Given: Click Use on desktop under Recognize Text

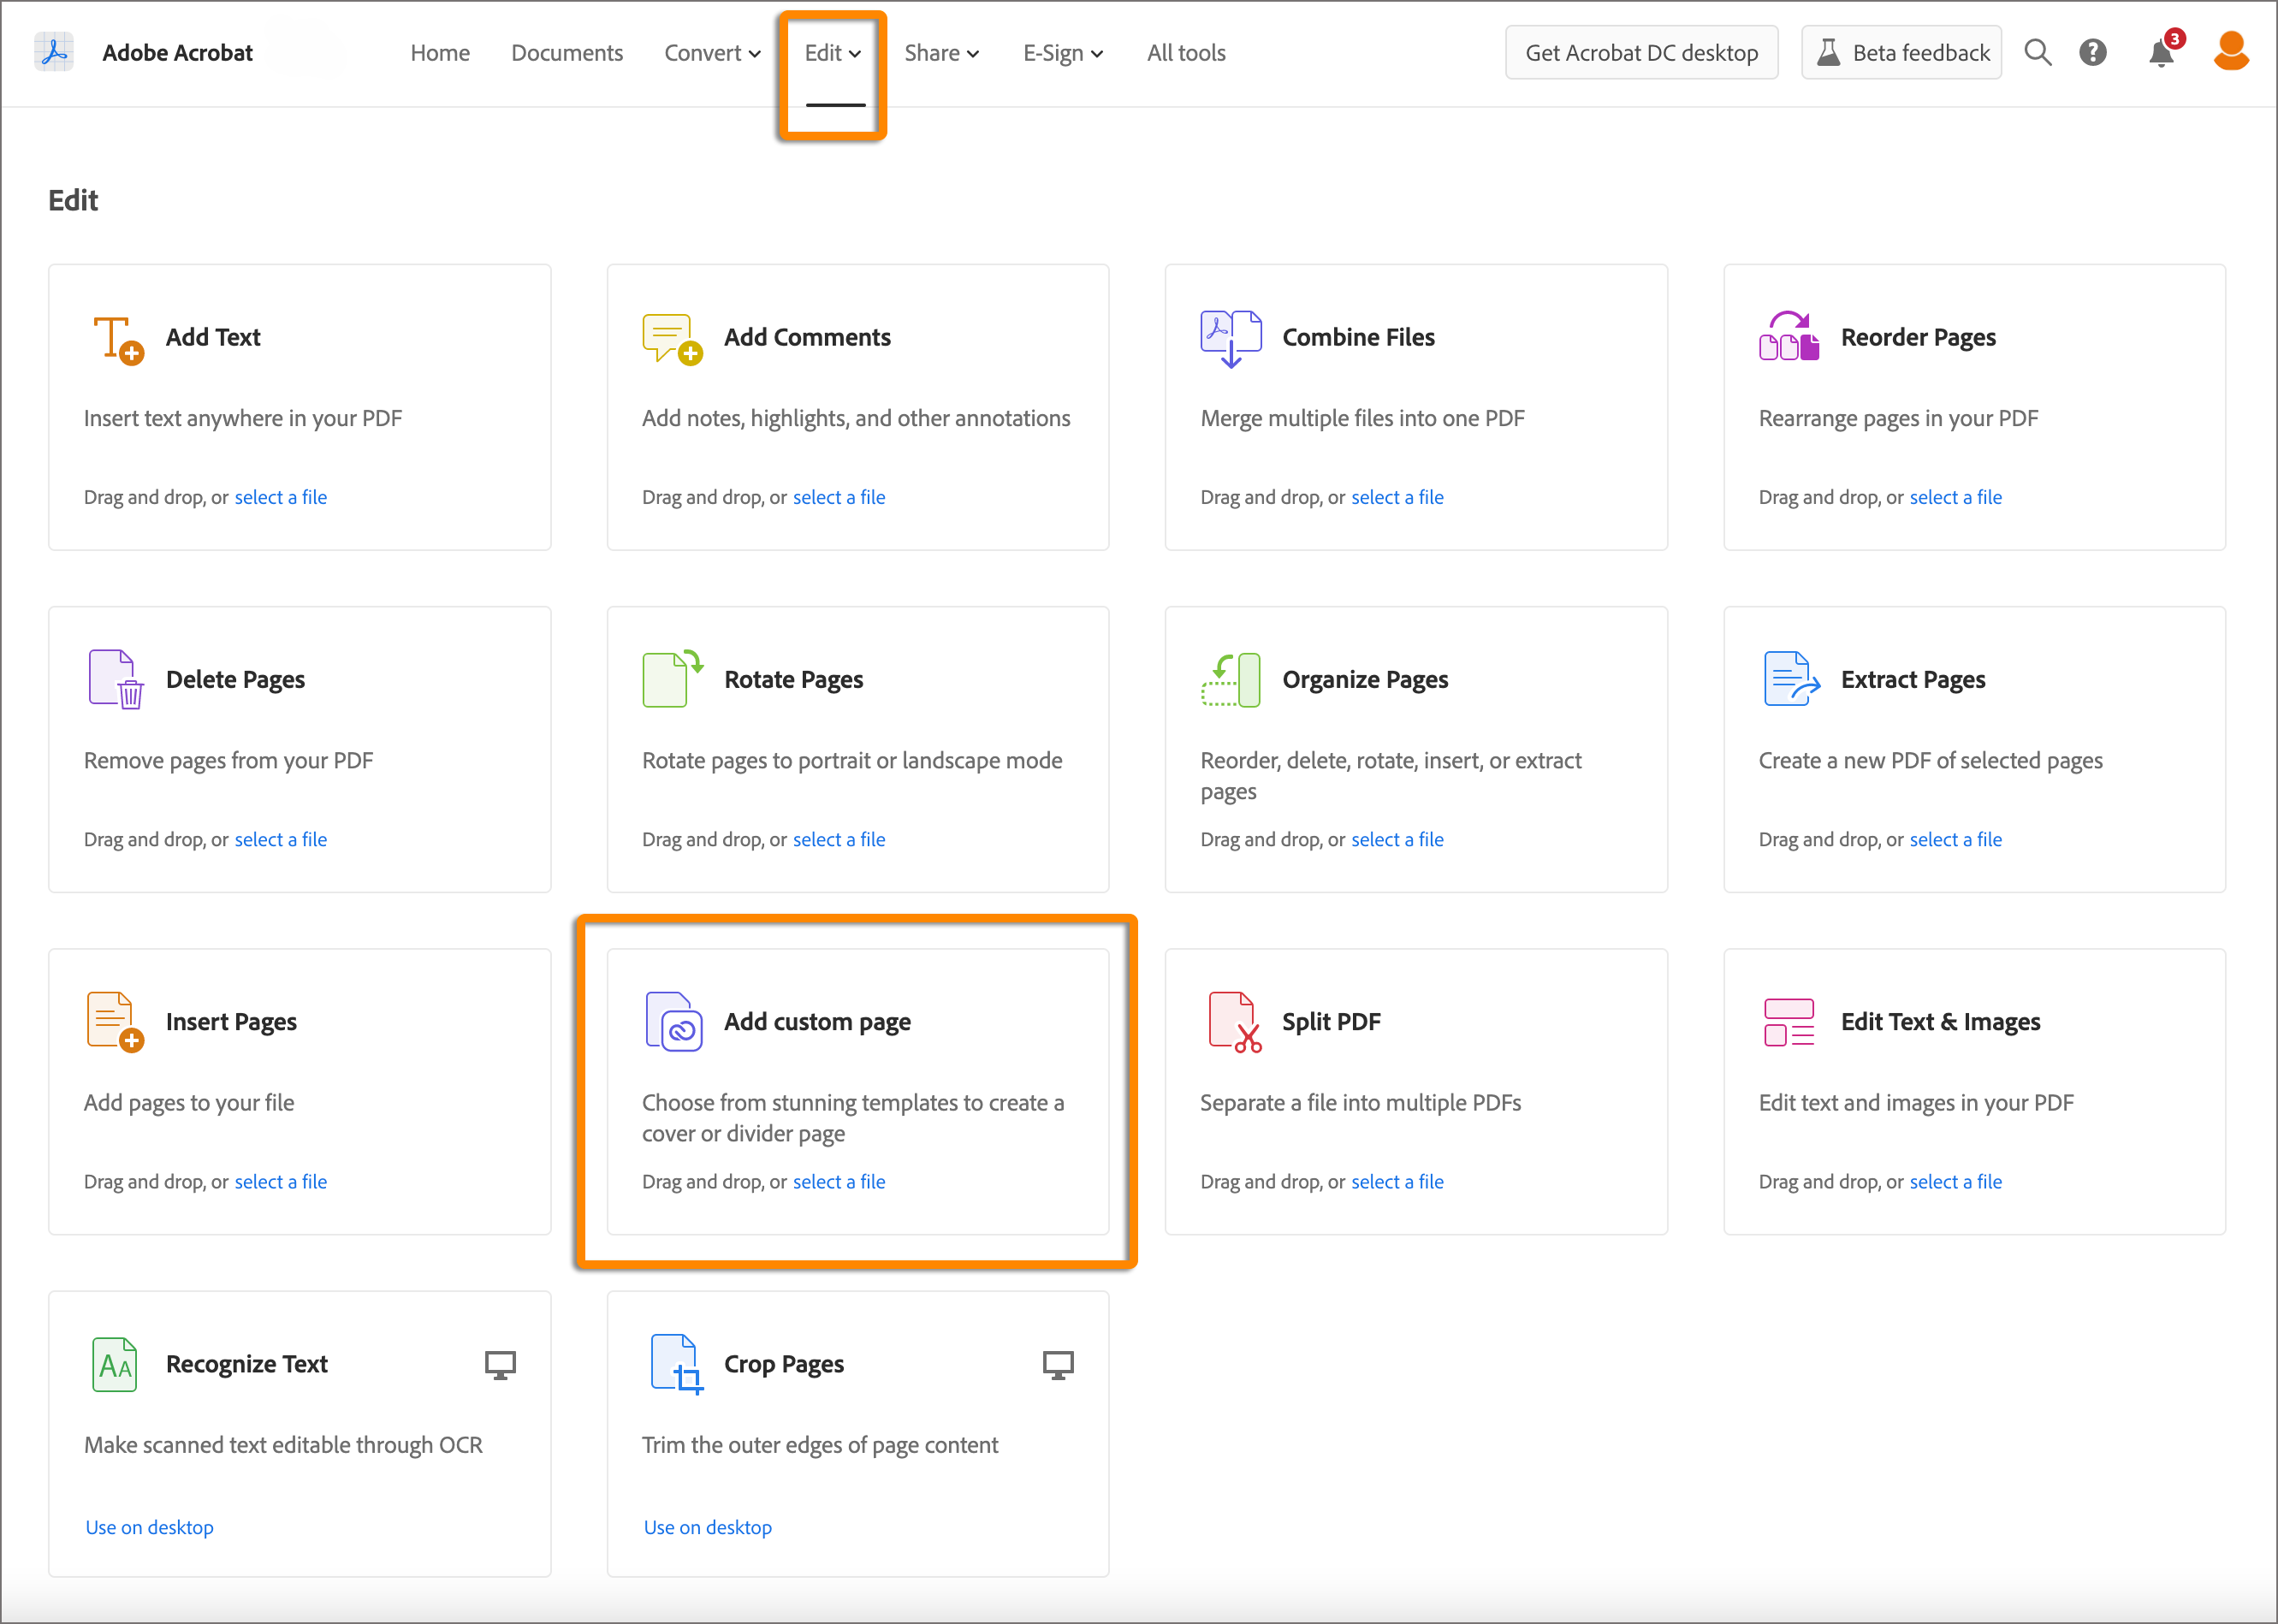Looking at the screenshot, I should tap(149, 1527).
